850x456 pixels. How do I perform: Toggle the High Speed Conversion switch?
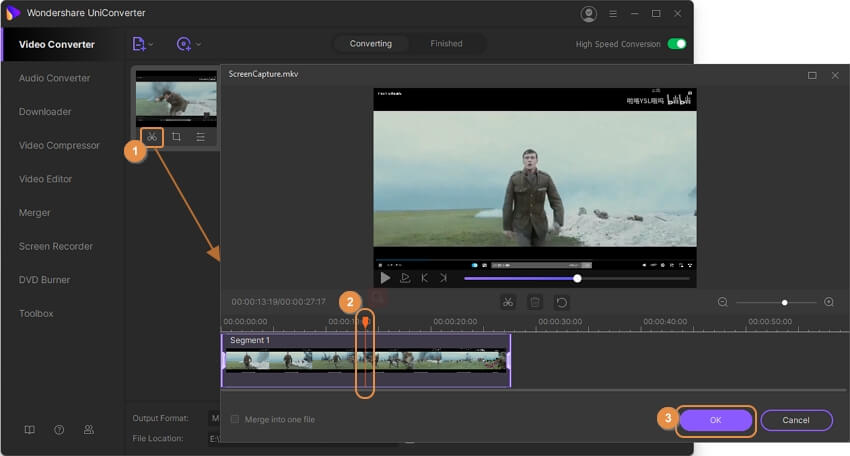[677, 44]
